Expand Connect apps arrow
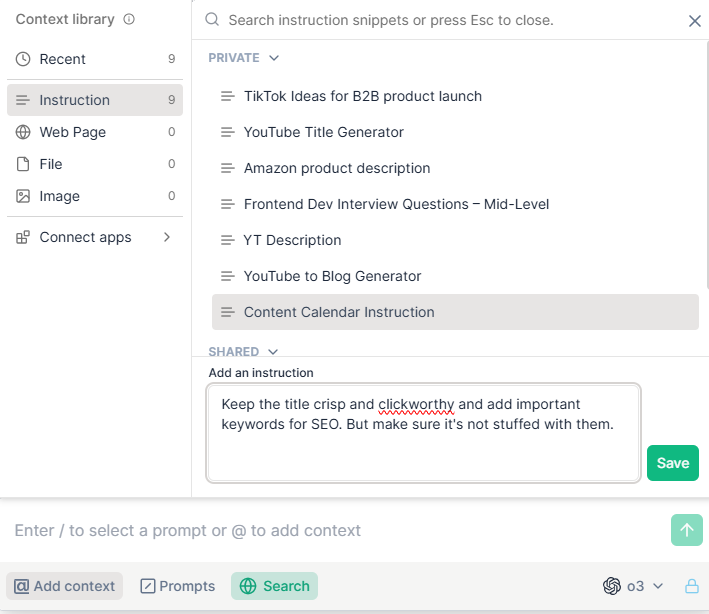This screenshot has height=614, width=709. tap(167, 237)
